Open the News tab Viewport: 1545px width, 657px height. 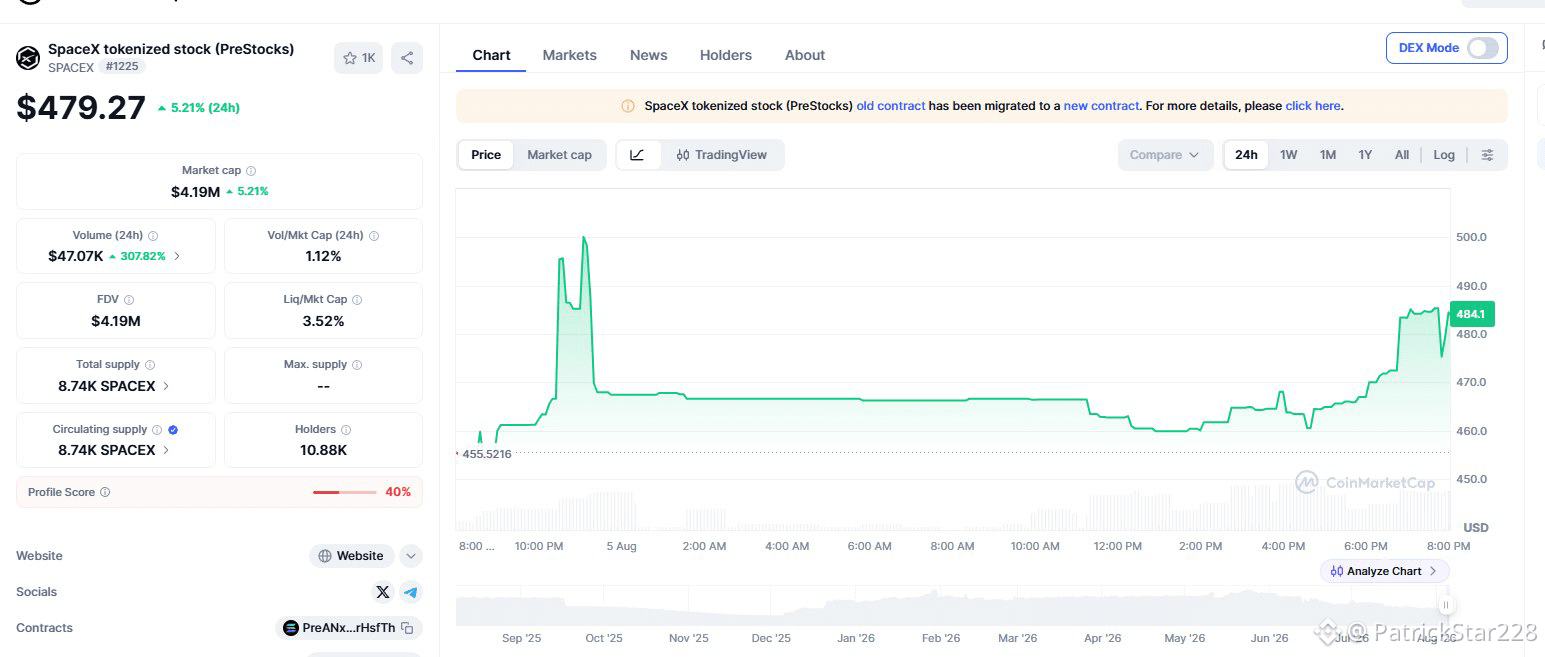coord(649,55)
